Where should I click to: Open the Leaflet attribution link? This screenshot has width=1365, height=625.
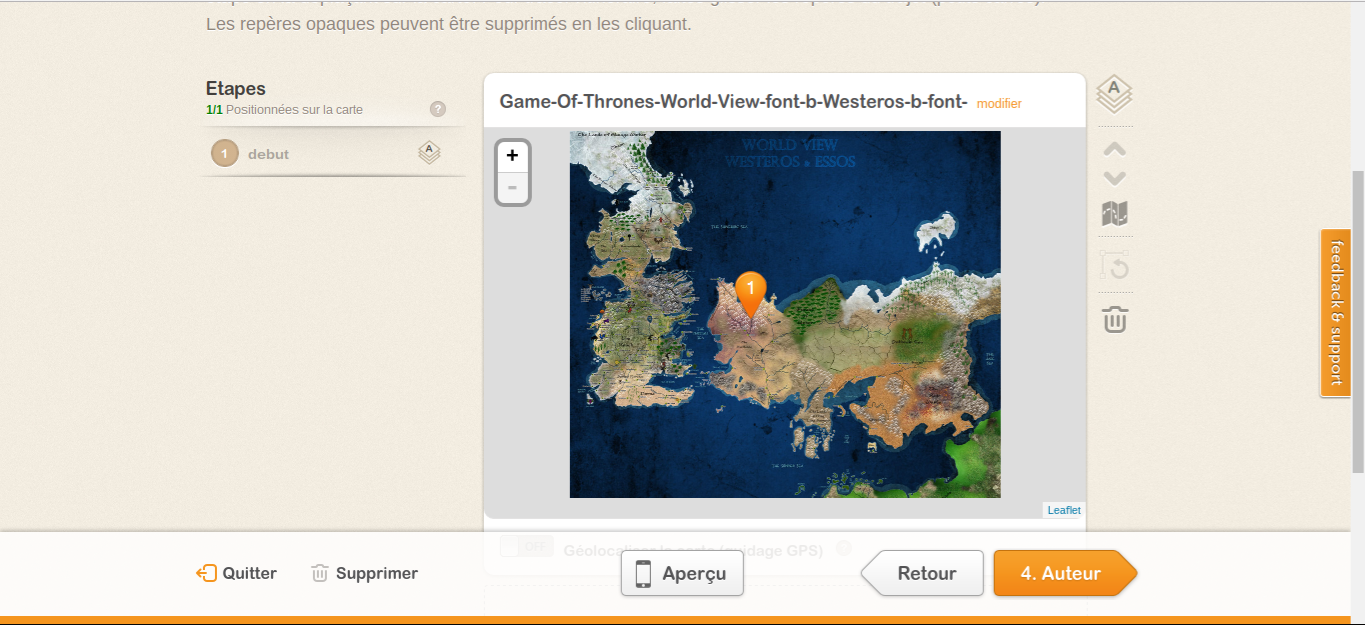pyautogui.click(x=1064, y=510)
